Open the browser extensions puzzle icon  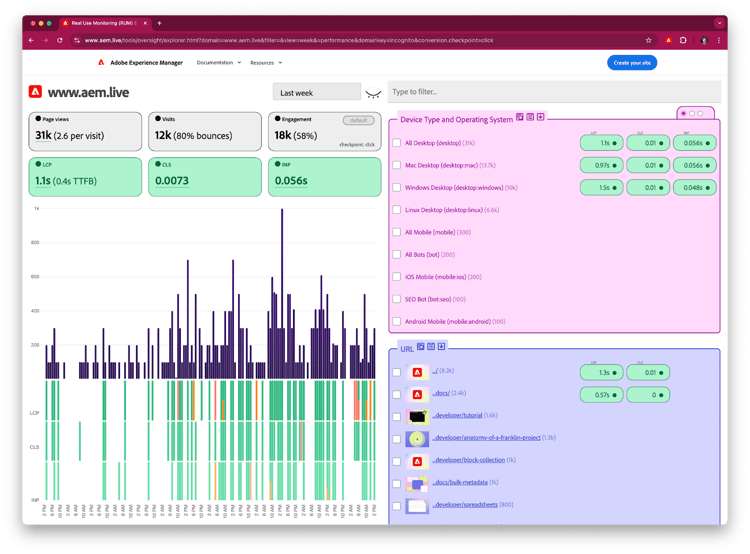pos(683,41)
